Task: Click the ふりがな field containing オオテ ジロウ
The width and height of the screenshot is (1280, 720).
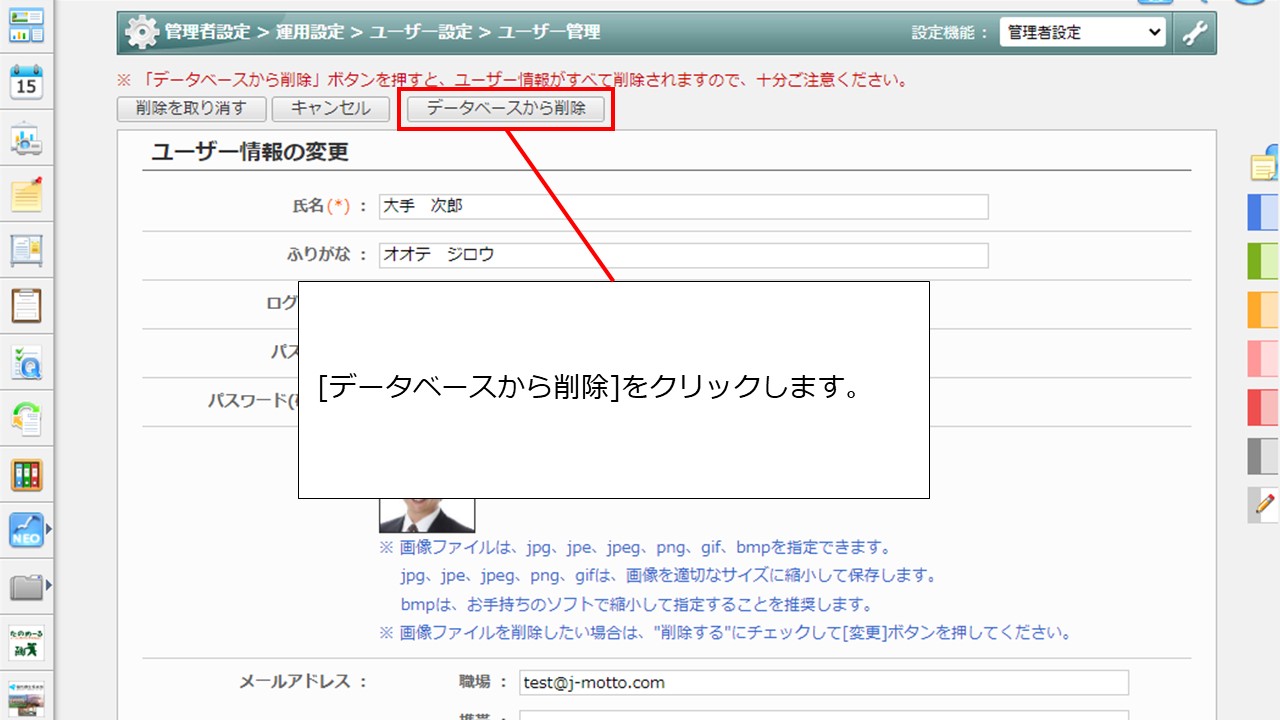Action: pyautogui.click(x=684, y=255)
